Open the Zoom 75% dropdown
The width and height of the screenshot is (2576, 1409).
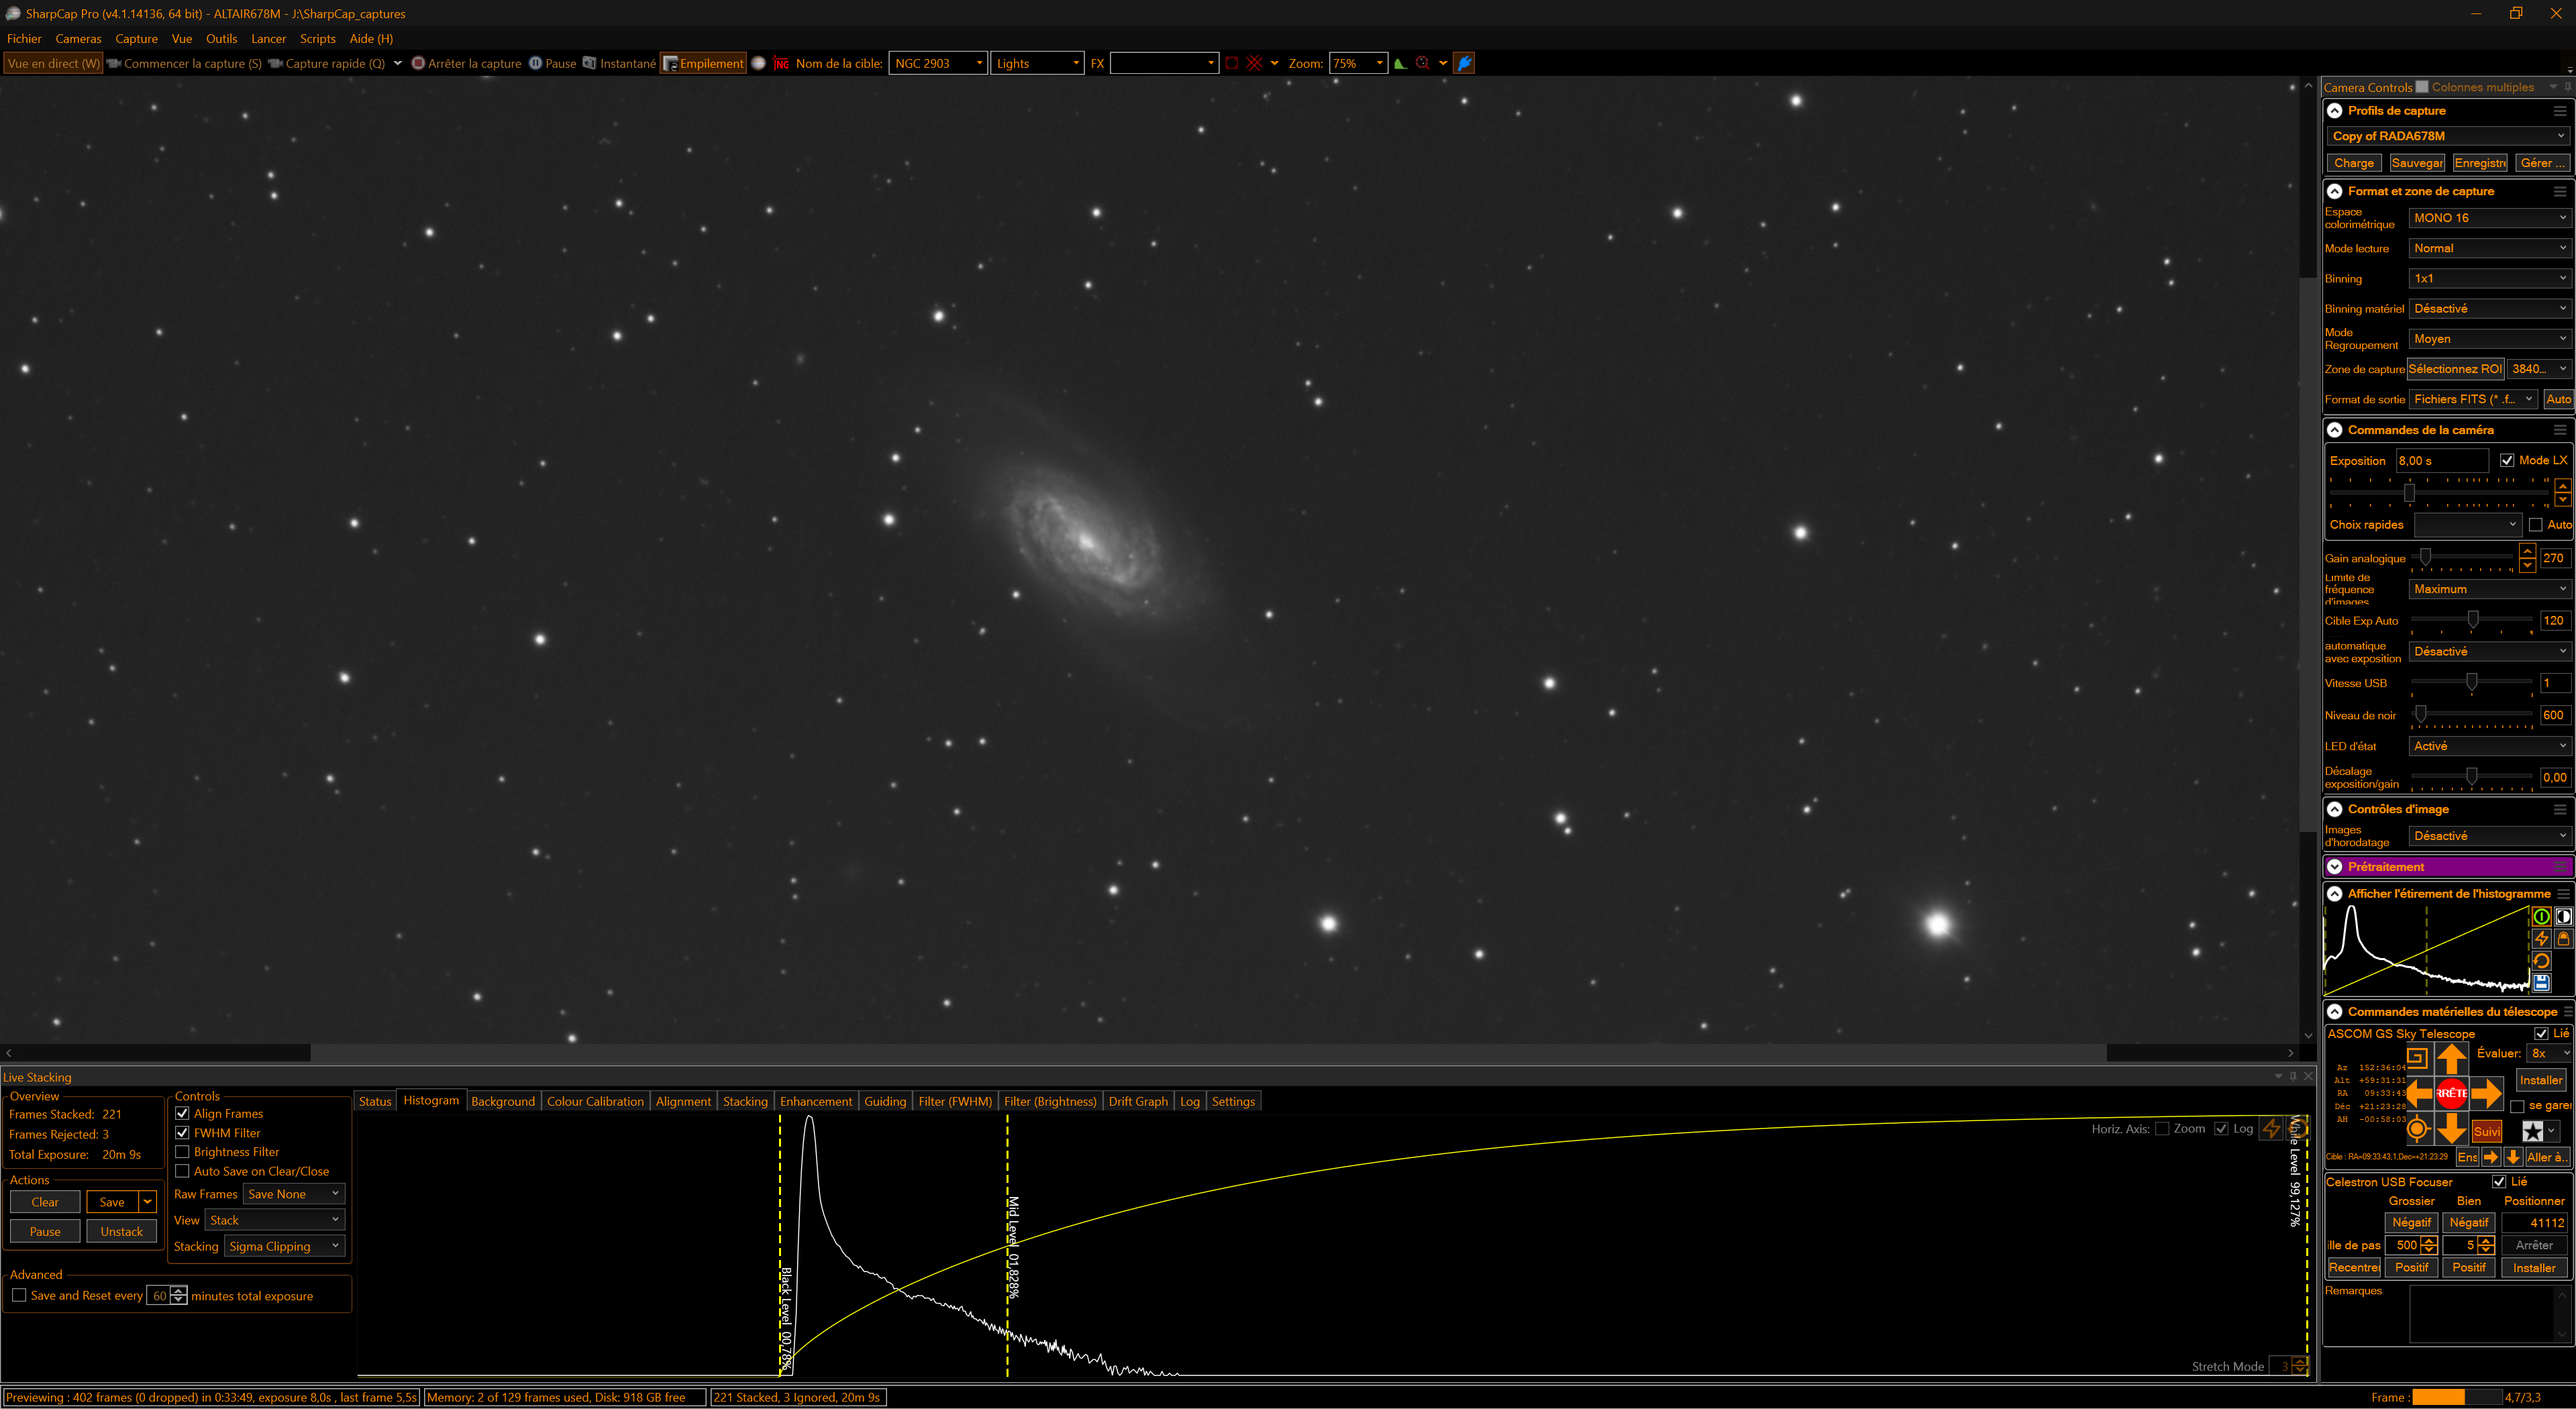click(1357, 63)
